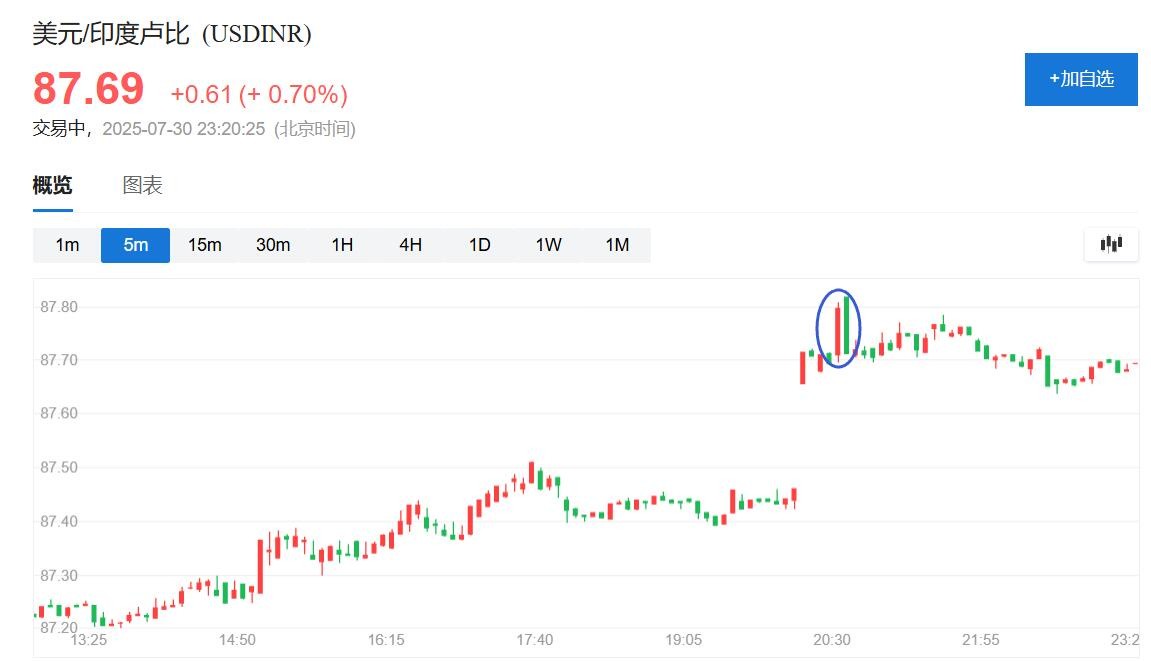Choose the 30m interval
The height and width of the screenshot is (661, 1151).
(x=273, y=245)
